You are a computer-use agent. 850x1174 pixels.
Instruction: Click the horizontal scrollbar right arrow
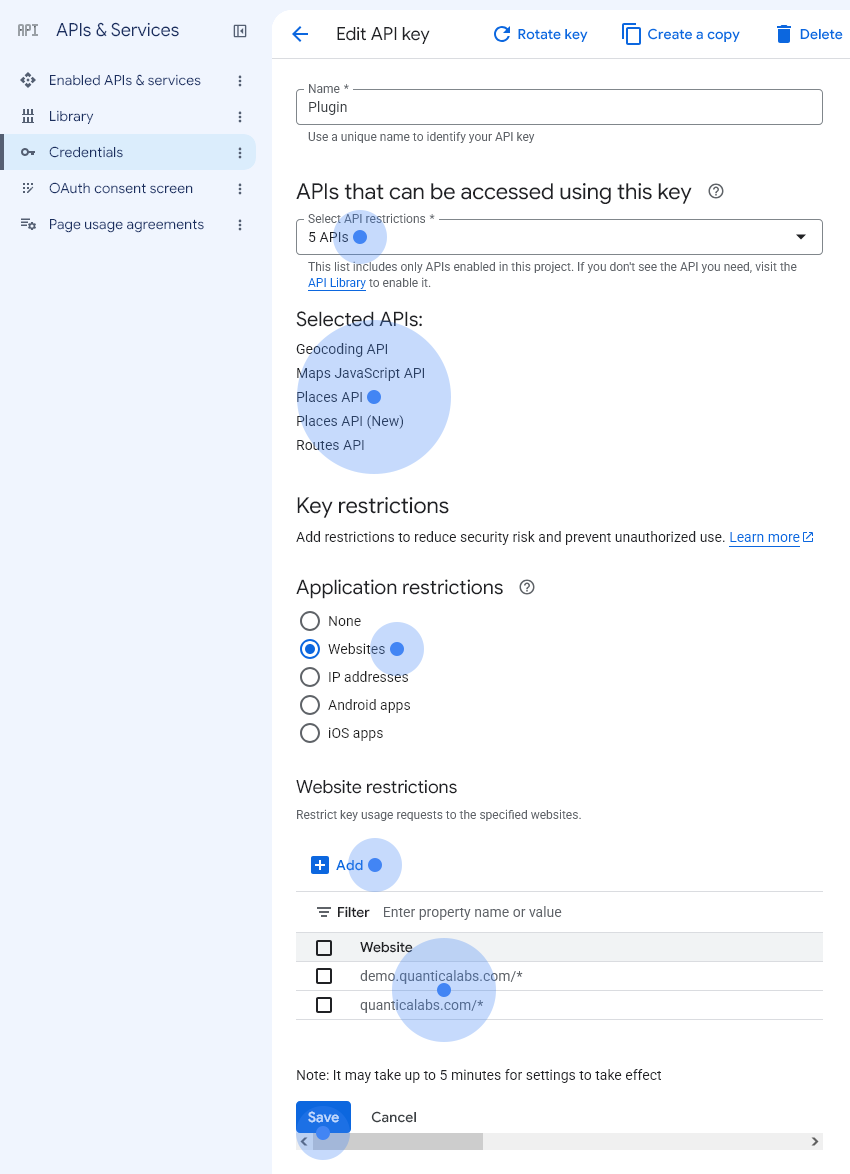[x=815, y=1142]
